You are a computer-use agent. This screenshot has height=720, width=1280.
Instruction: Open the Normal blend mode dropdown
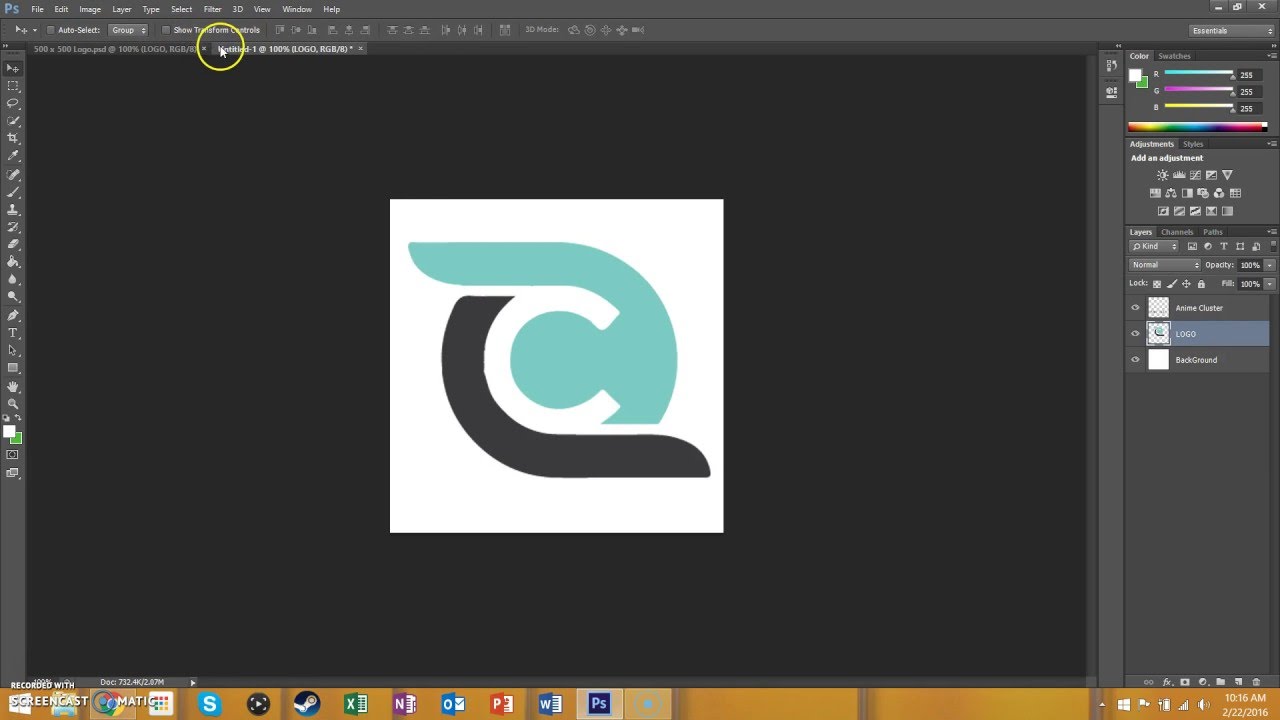tap(1165, 265)
